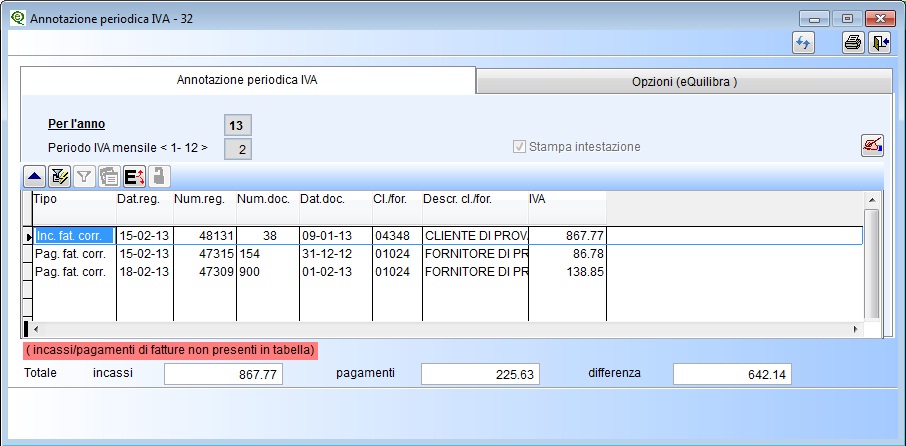Image resolution: width=906 pixels, height=446 pixels.
Task: Click the differenza field 642.14
Action: (732, 374)
